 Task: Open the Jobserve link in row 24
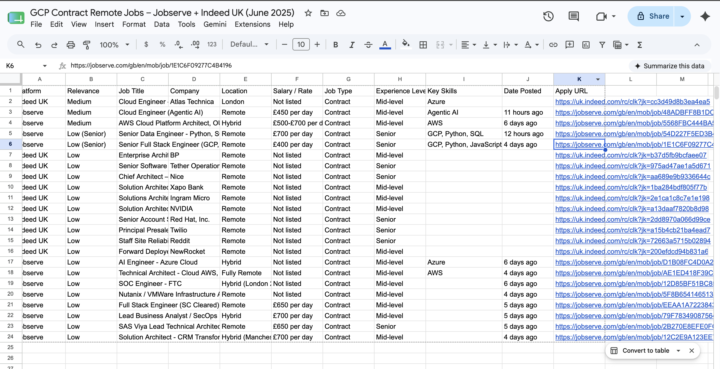click(634, 337)
